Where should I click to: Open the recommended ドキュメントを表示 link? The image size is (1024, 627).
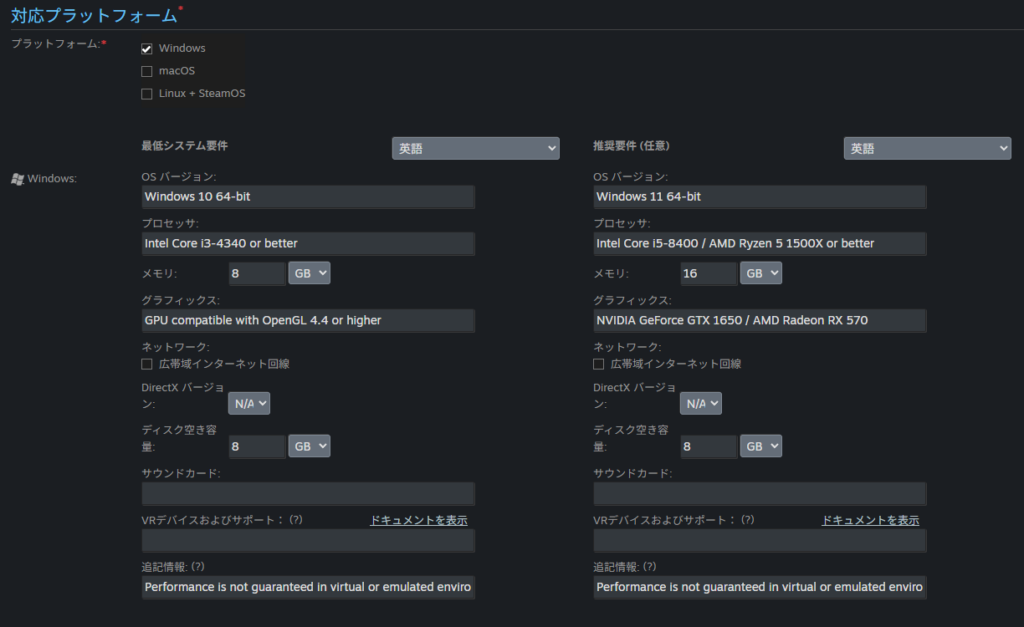click(x=870, y=521)
